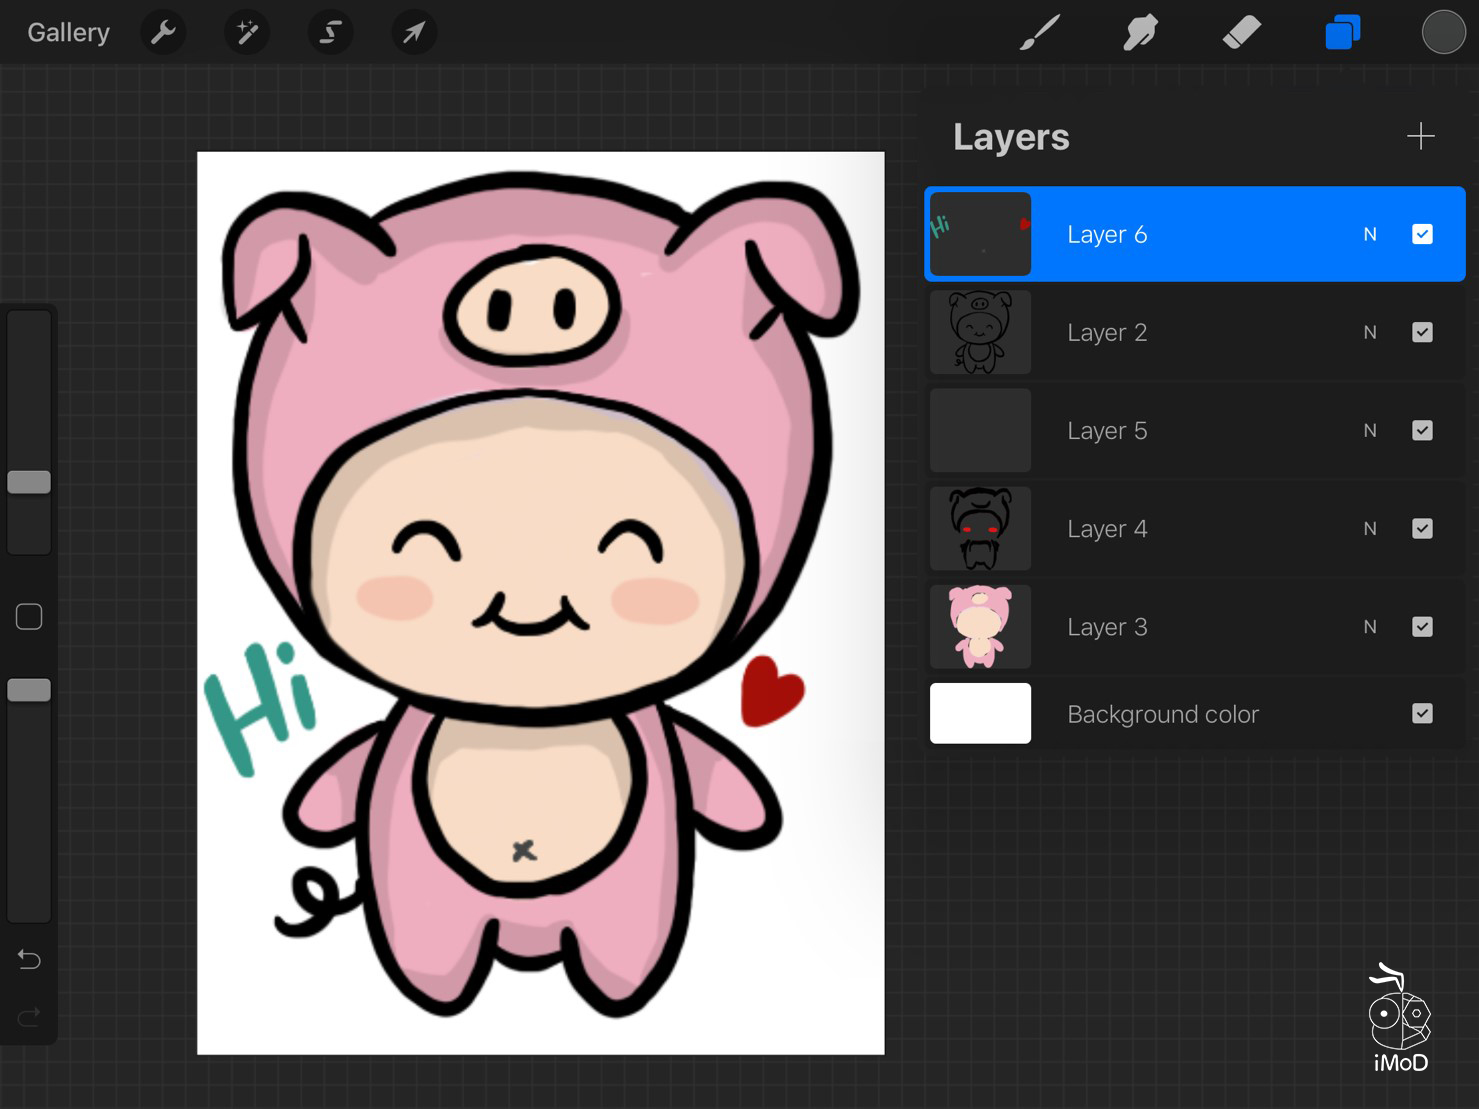Open the active color circle
The width and height of the screenshot is (1479, 1109).
[x=1443, y=33]
